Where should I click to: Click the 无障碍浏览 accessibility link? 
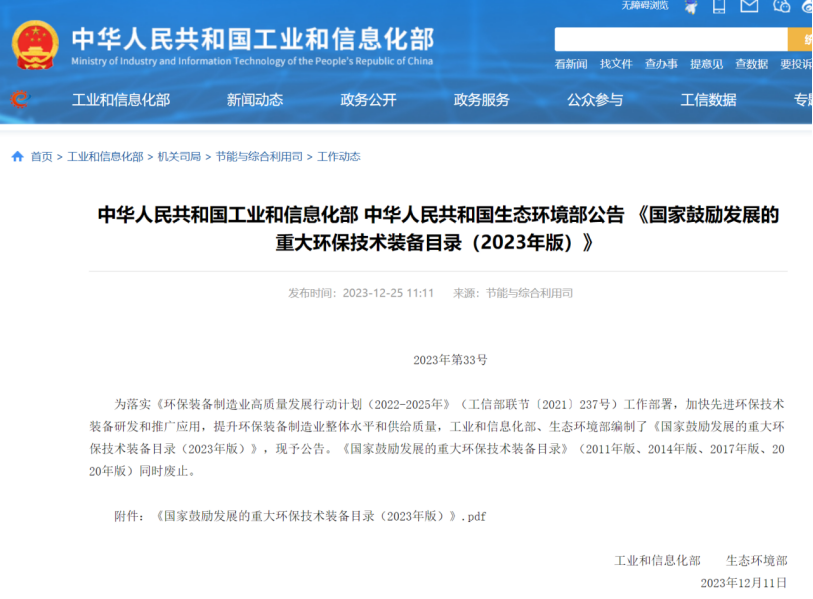click(x=645, y=6)
